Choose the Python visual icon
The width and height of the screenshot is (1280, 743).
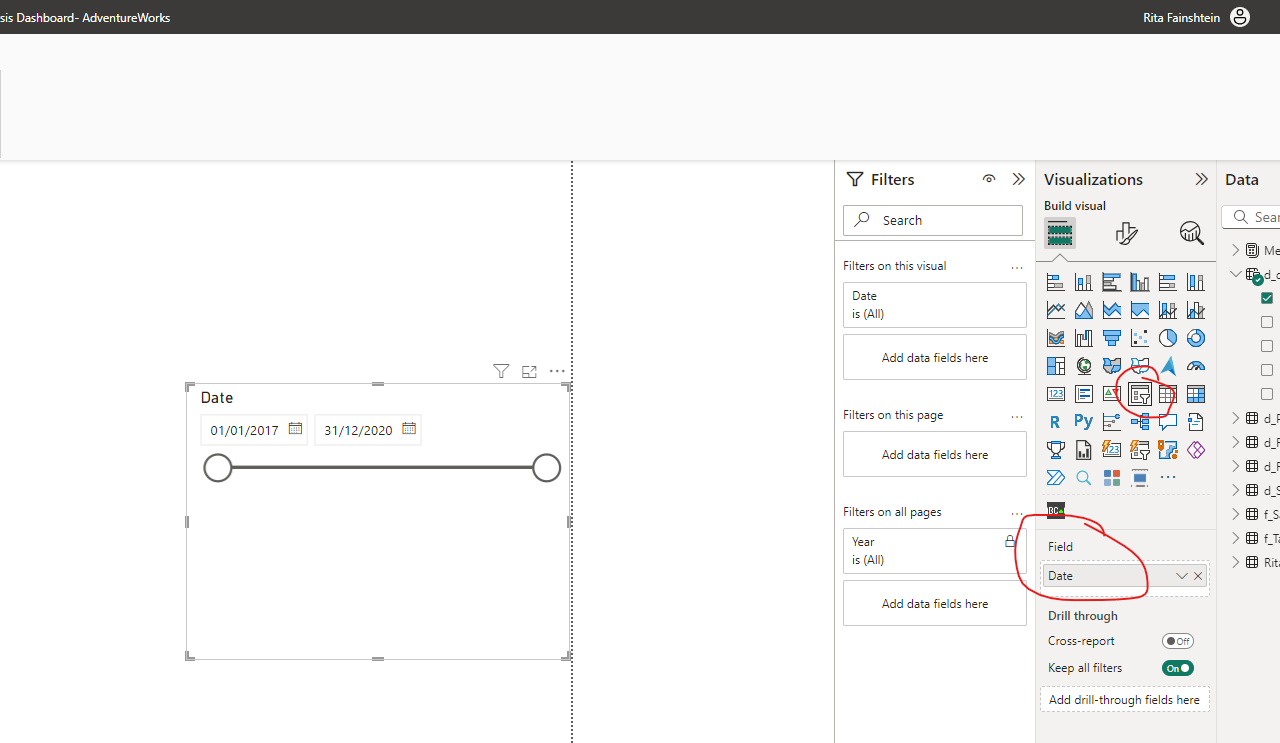[x=1083, y=422]
